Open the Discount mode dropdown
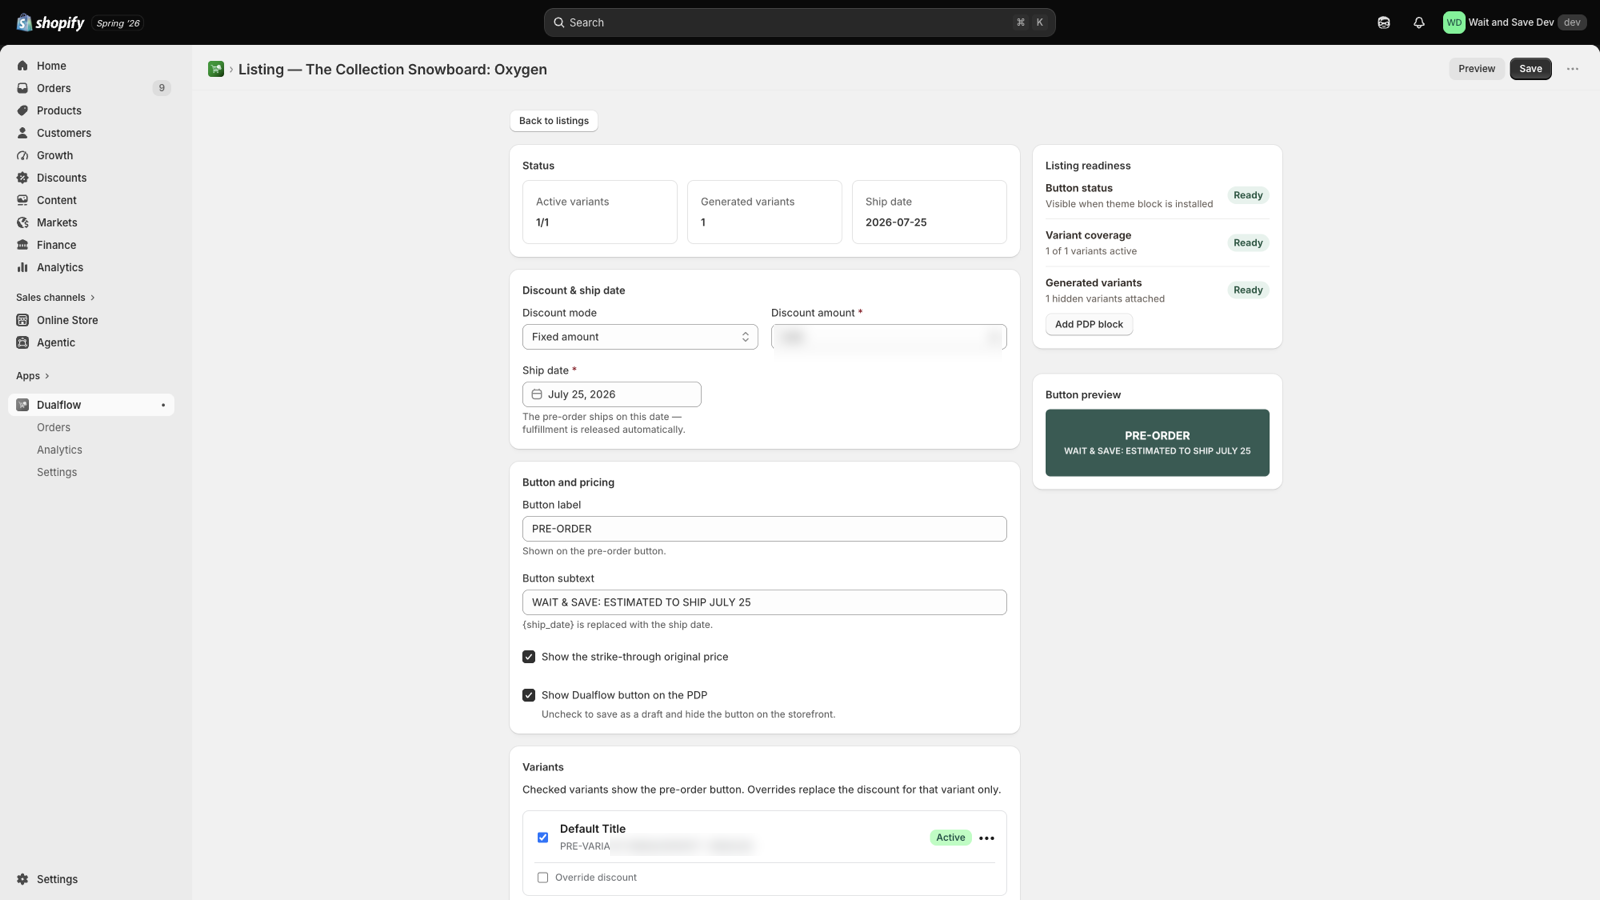 (x=640, y=337)
